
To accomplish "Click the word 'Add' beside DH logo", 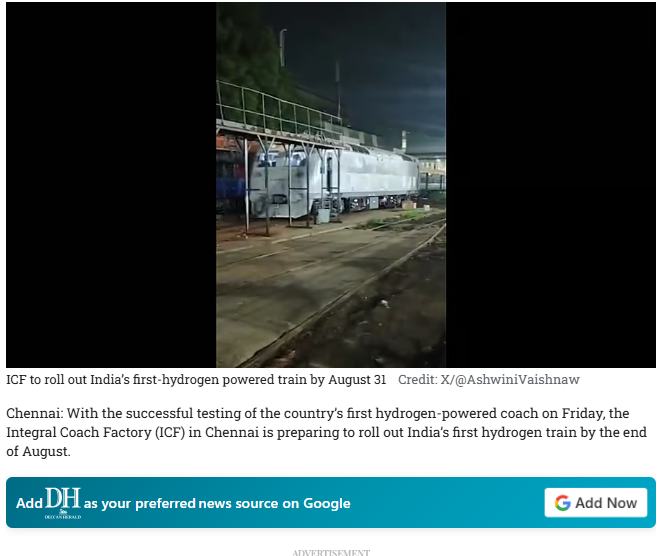I will pos(29,503).
